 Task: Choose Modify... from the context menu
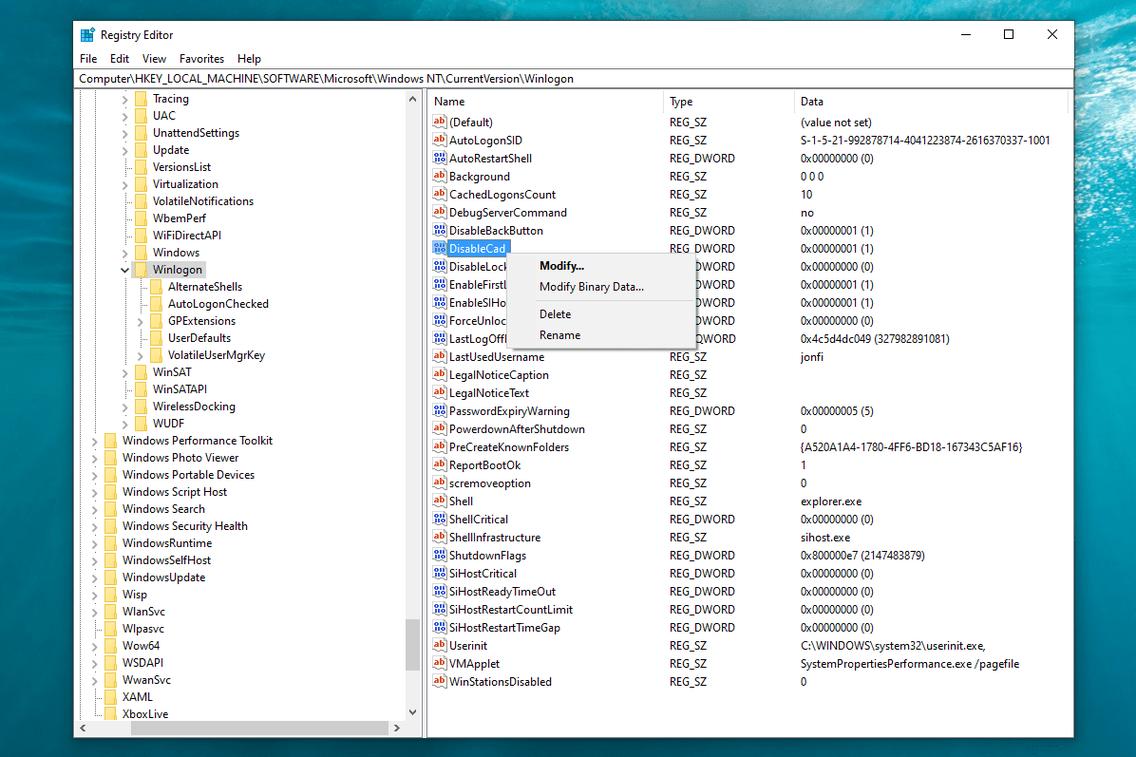561,266
